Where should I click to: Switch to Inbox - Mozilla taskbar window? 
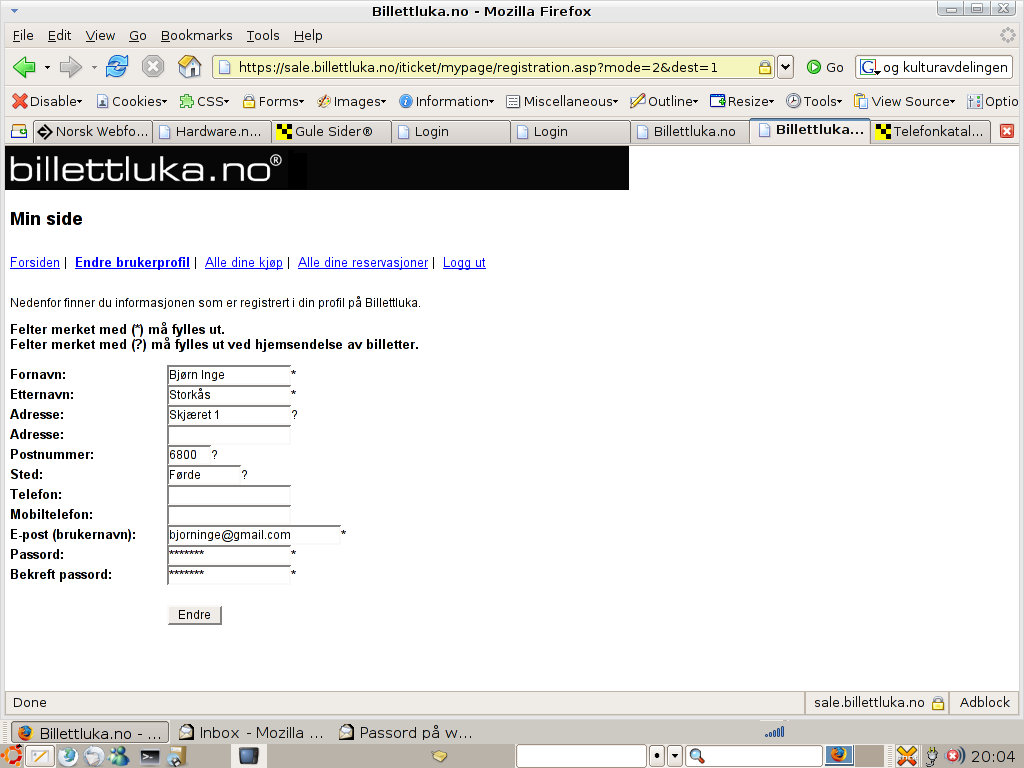click(x=251, y=733)
